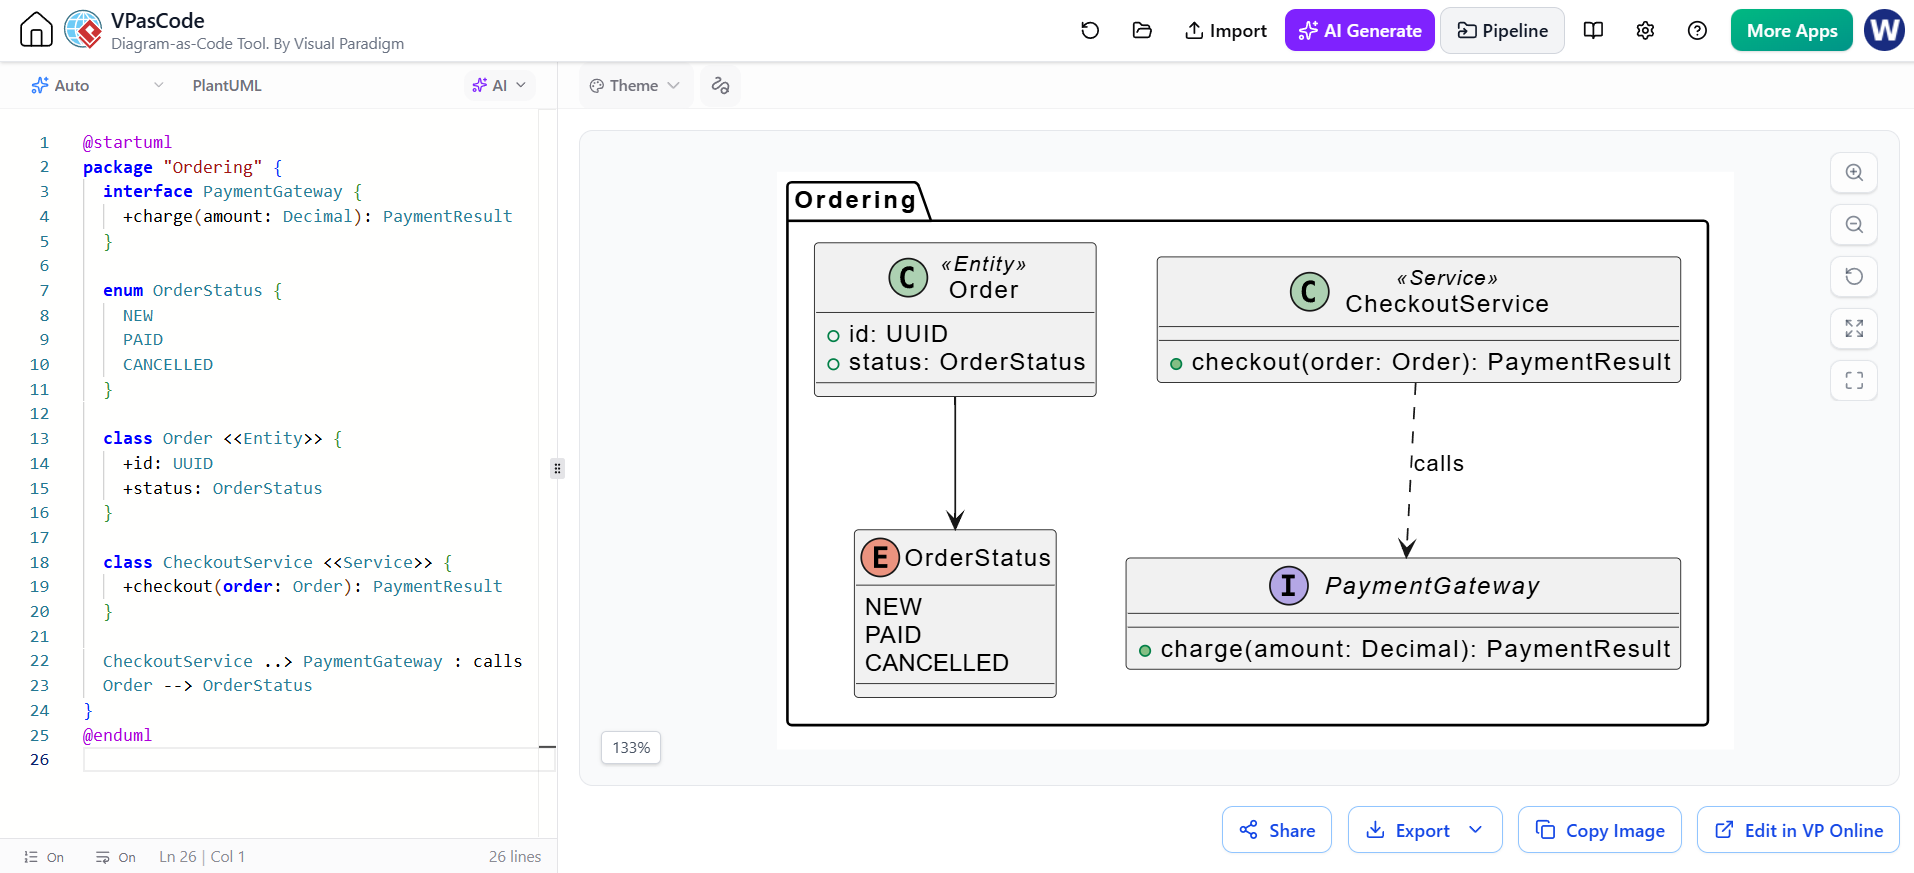Viewport: 1914px width, 873px height.
Task: Click the VPasCode logo icon
Action: (x=84, y=30)
